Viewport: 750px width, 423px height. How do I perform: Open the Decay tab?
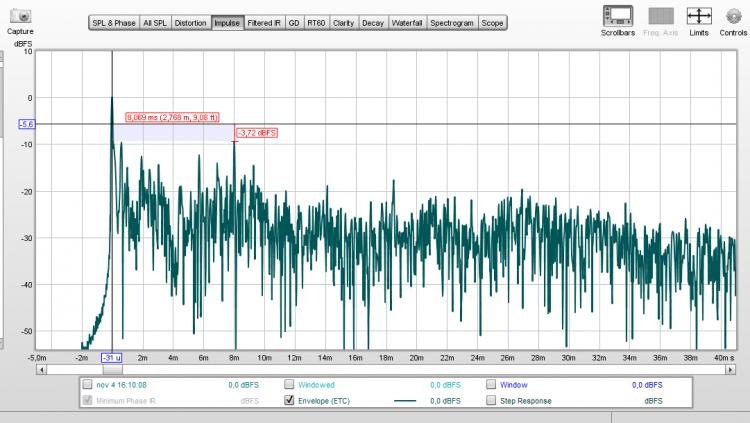(373, 23)
